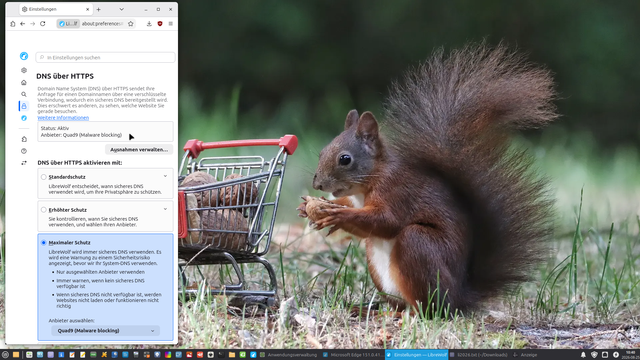Open the Support question mark icon in sidebar
This screenshot has height=360, width=640.
[24, 151]
